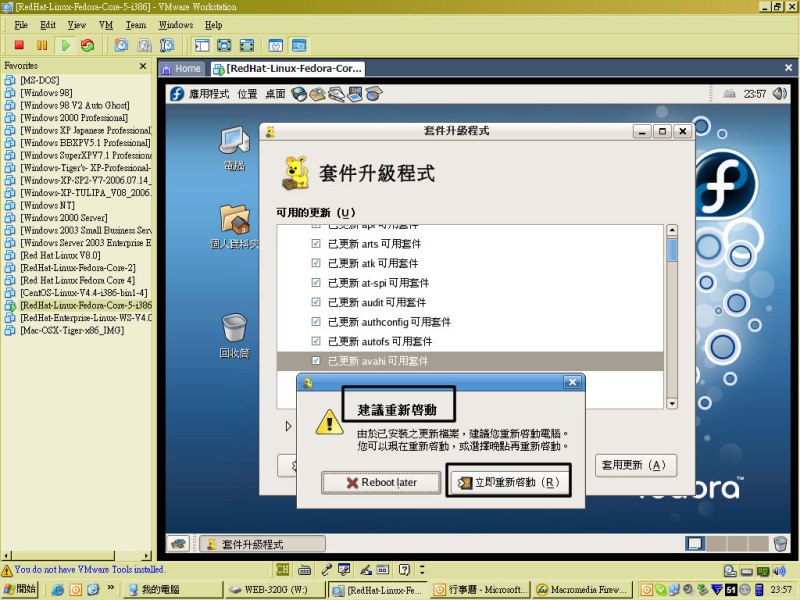Launch the presentation icon on GNOME panel
The height and width of the screenshot is (600, 800).
(x=355, y=94)
